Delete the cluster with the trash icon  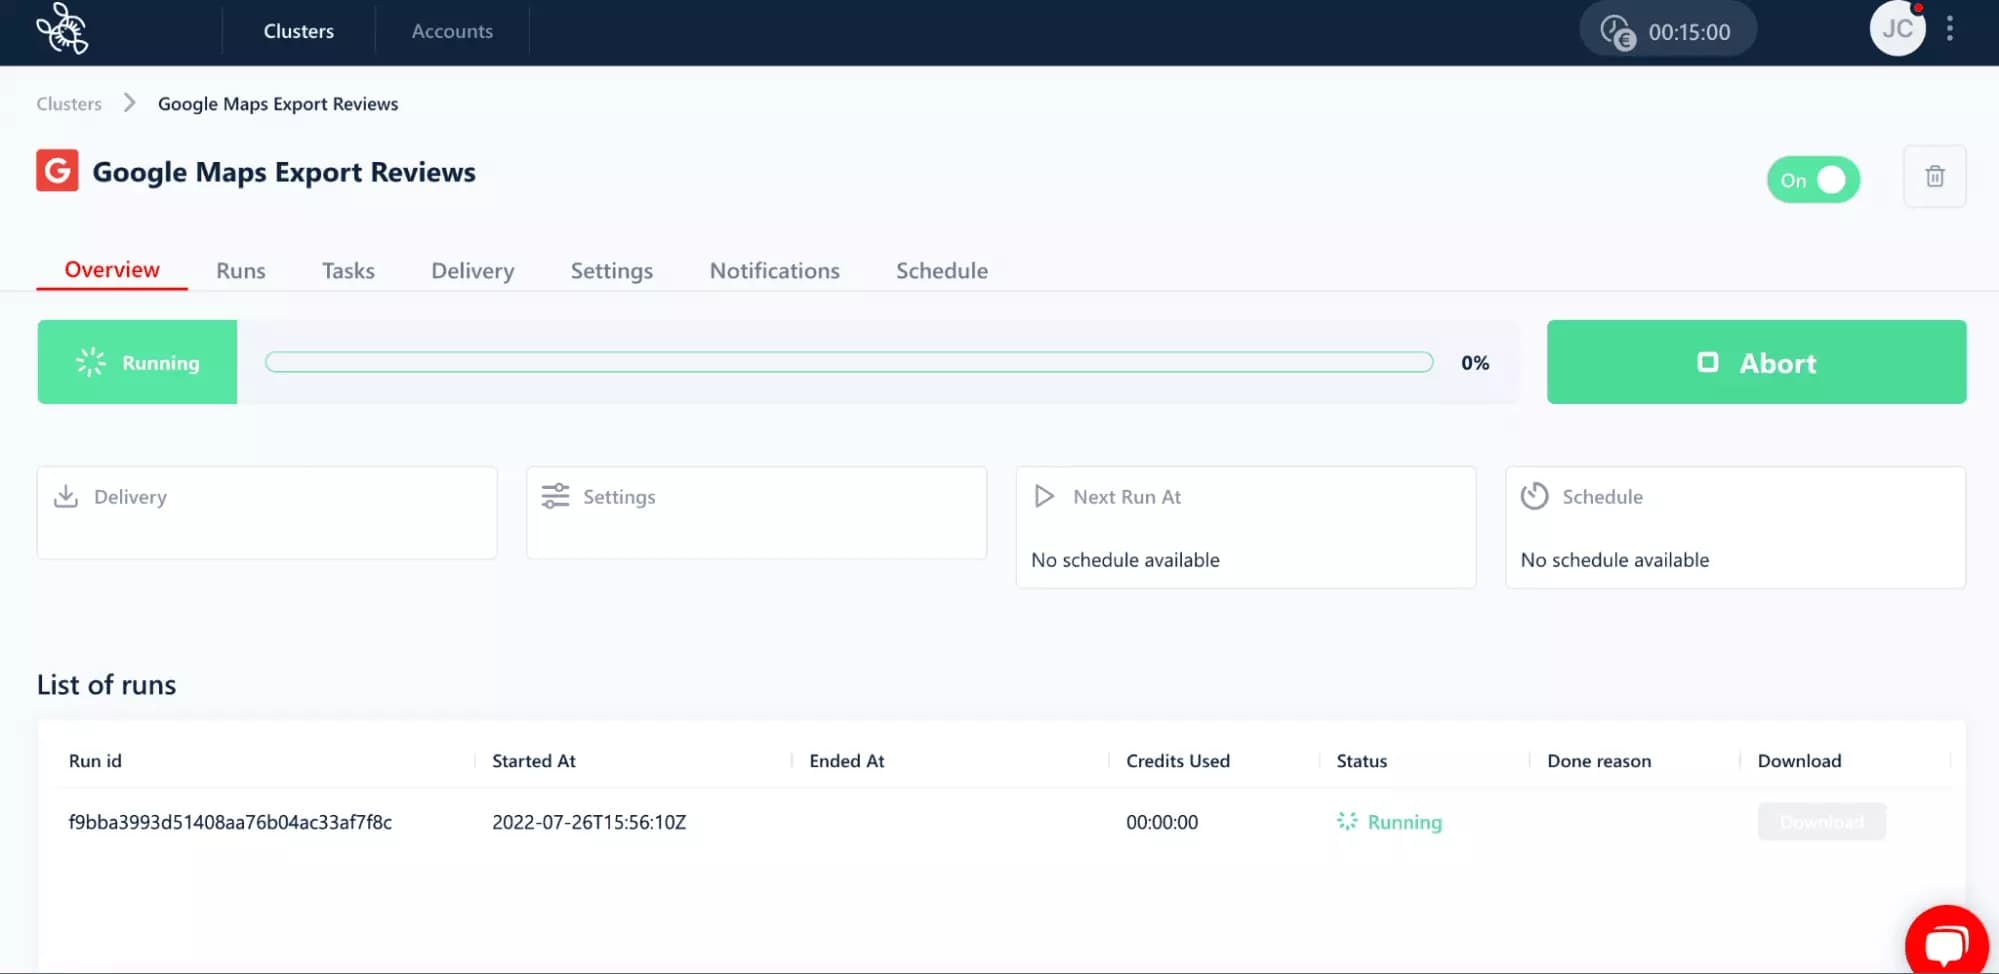pos(1934,176)
